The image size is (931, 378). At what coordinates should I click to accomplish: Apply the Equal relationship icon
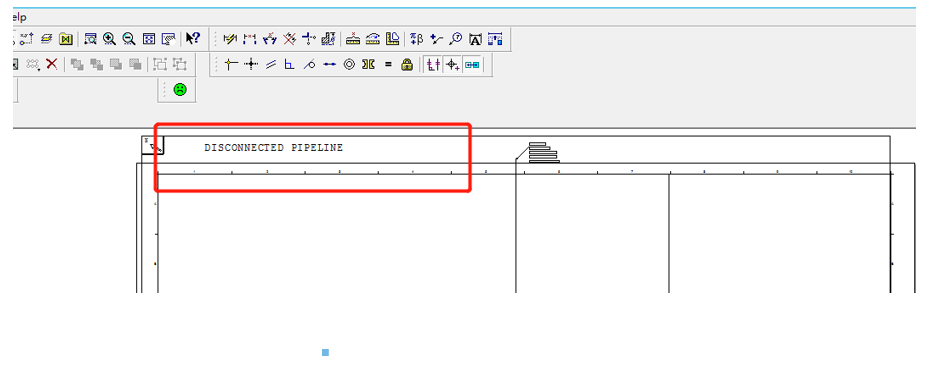pos(388,65)
